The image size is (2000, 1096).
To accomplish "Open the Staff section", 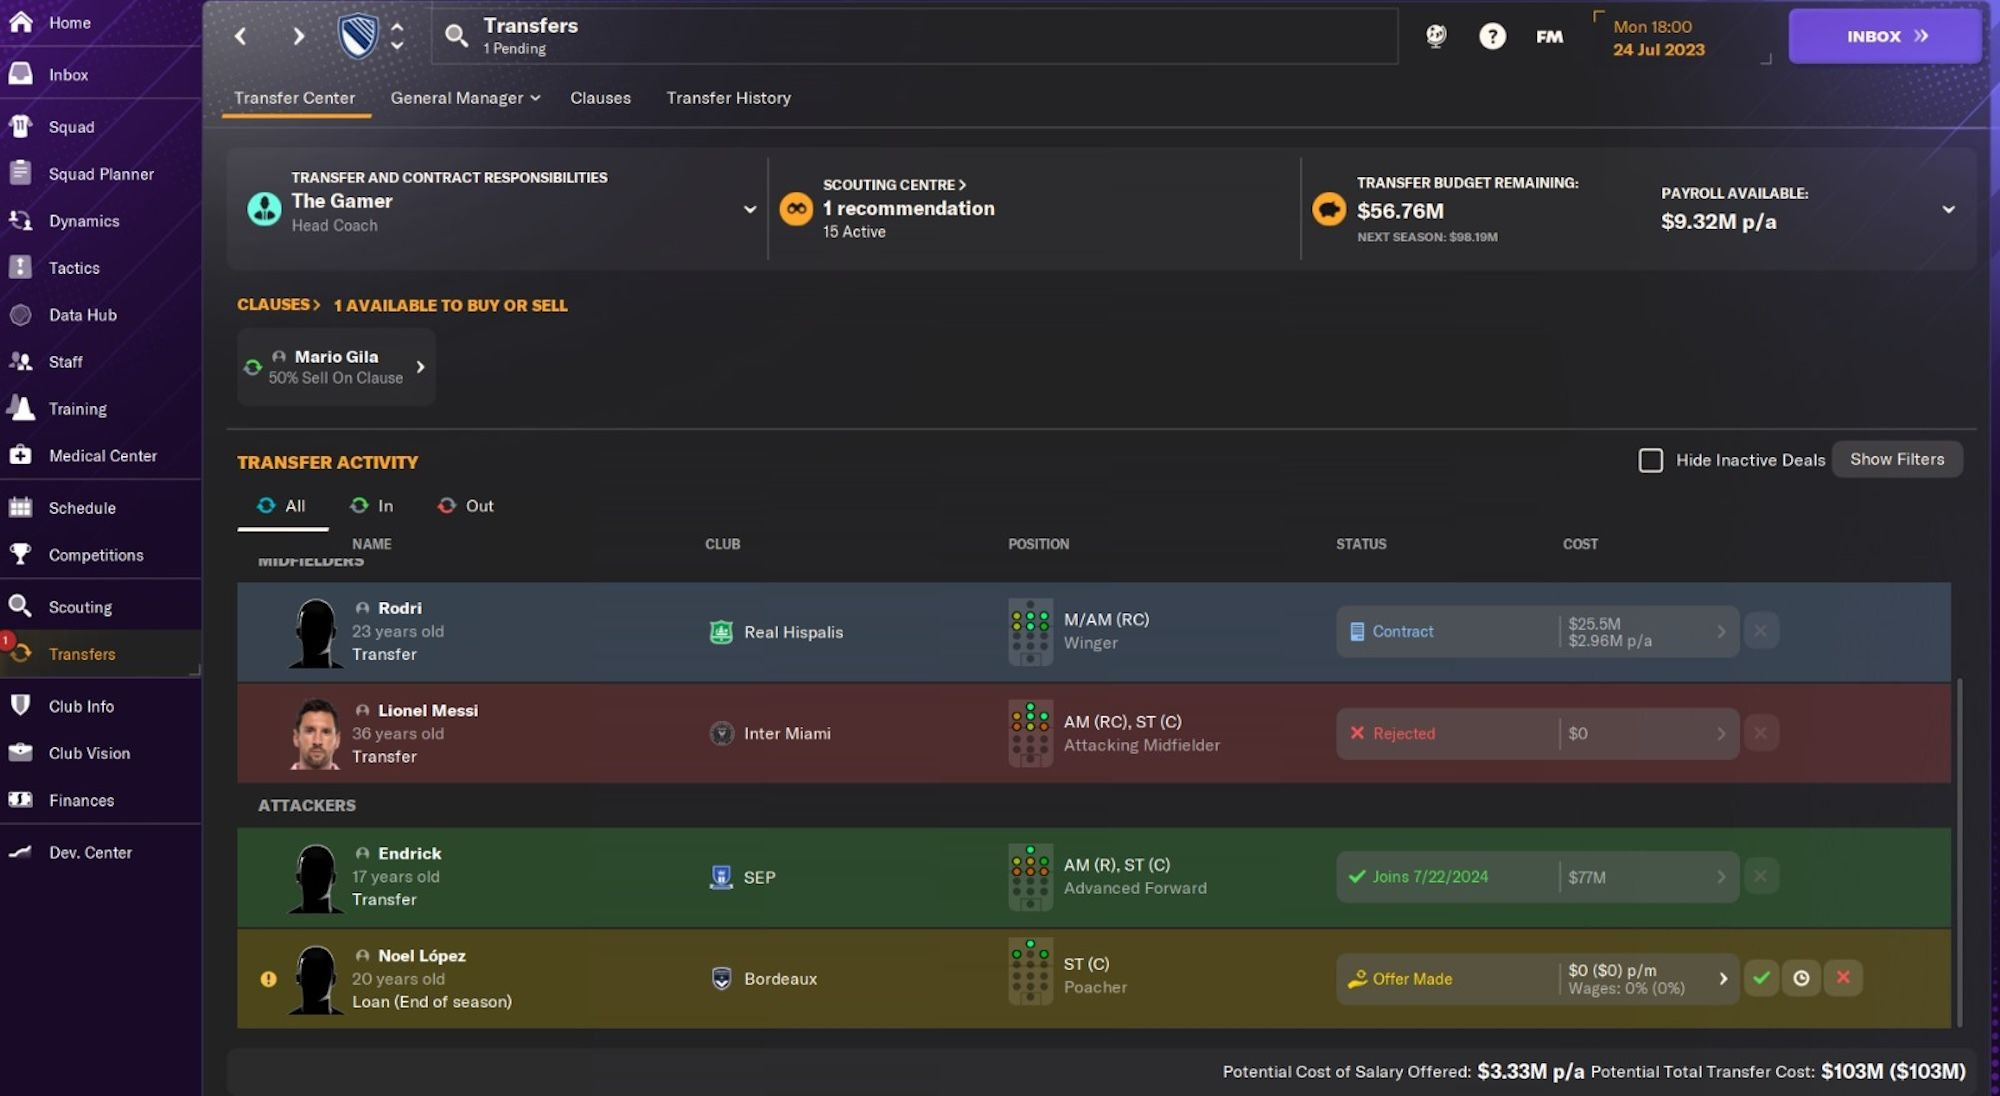I will 66,362.
